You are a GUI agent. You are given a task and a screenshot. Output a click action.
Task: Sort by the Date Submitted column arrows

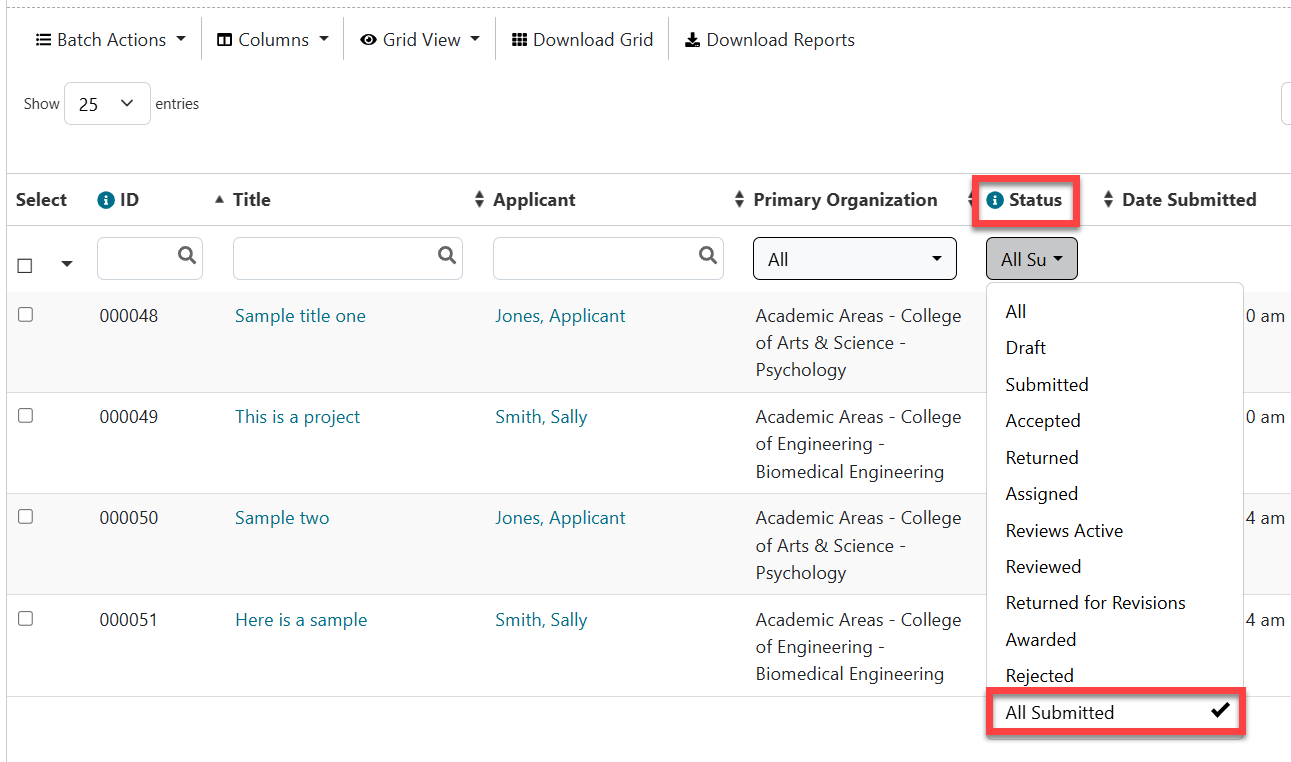click(x=1108, y=200)
